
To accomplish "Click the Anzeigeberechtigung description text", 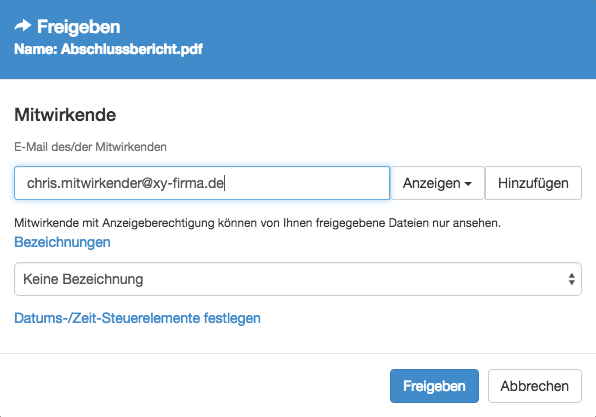I will tap(257, 223).
